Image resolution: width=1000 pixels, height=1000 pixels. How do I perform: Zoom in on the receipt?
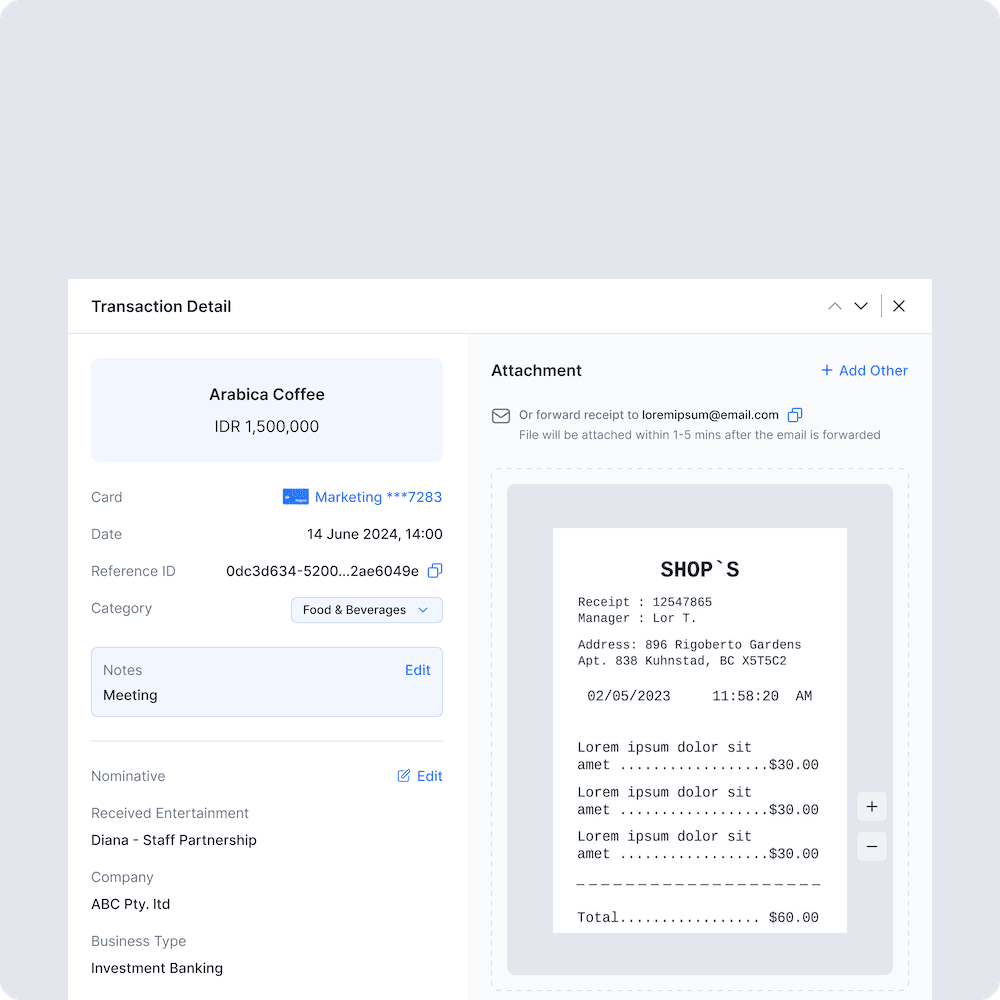pos(871,807)
